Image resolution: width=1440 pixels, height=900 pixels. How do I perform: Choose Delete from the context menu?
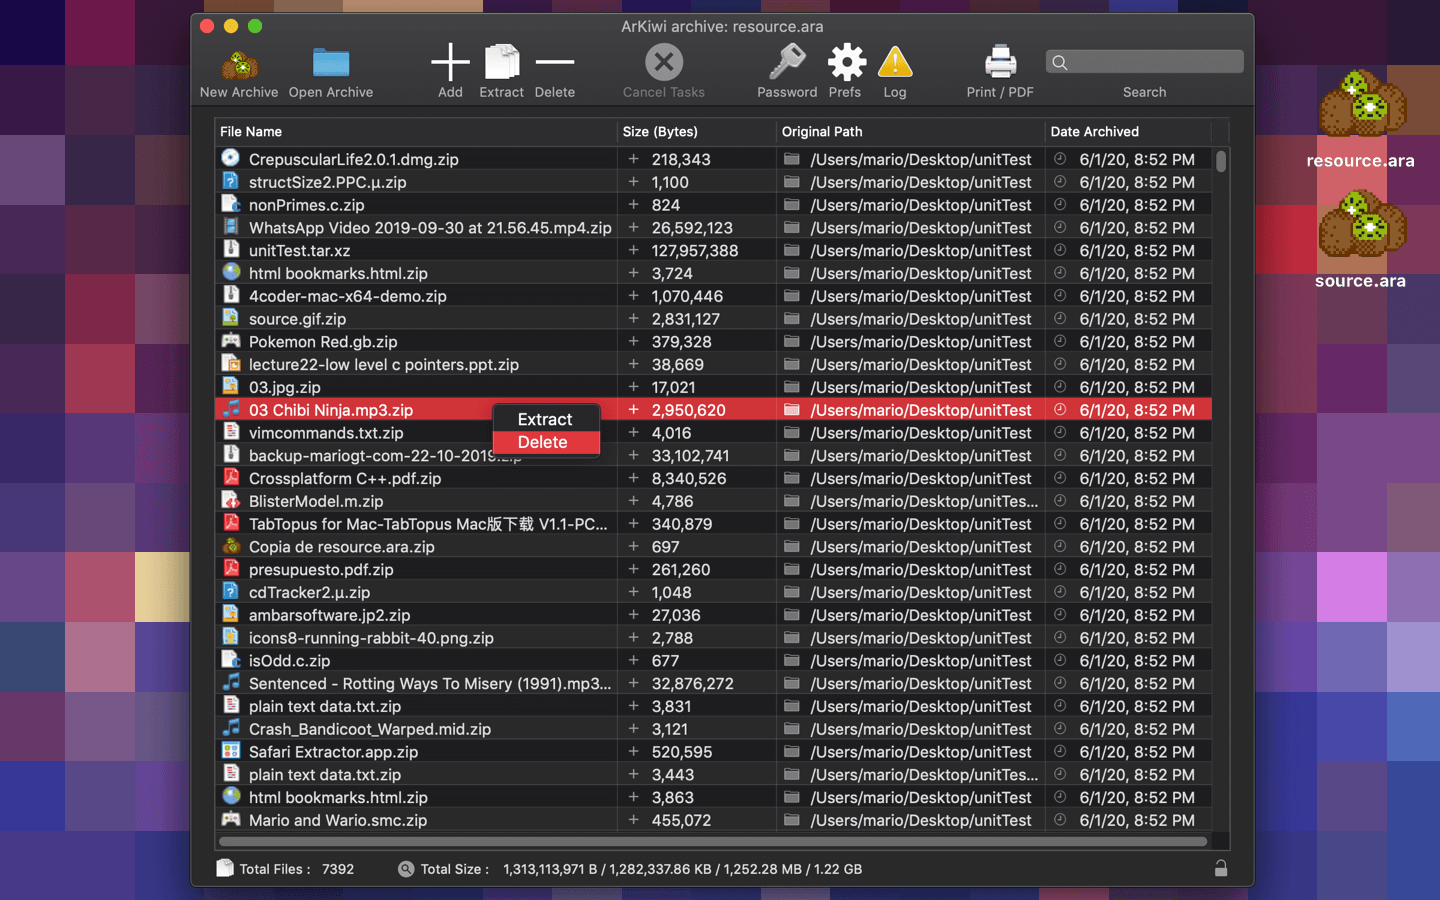pyautogui.click(x=543, y=442)
